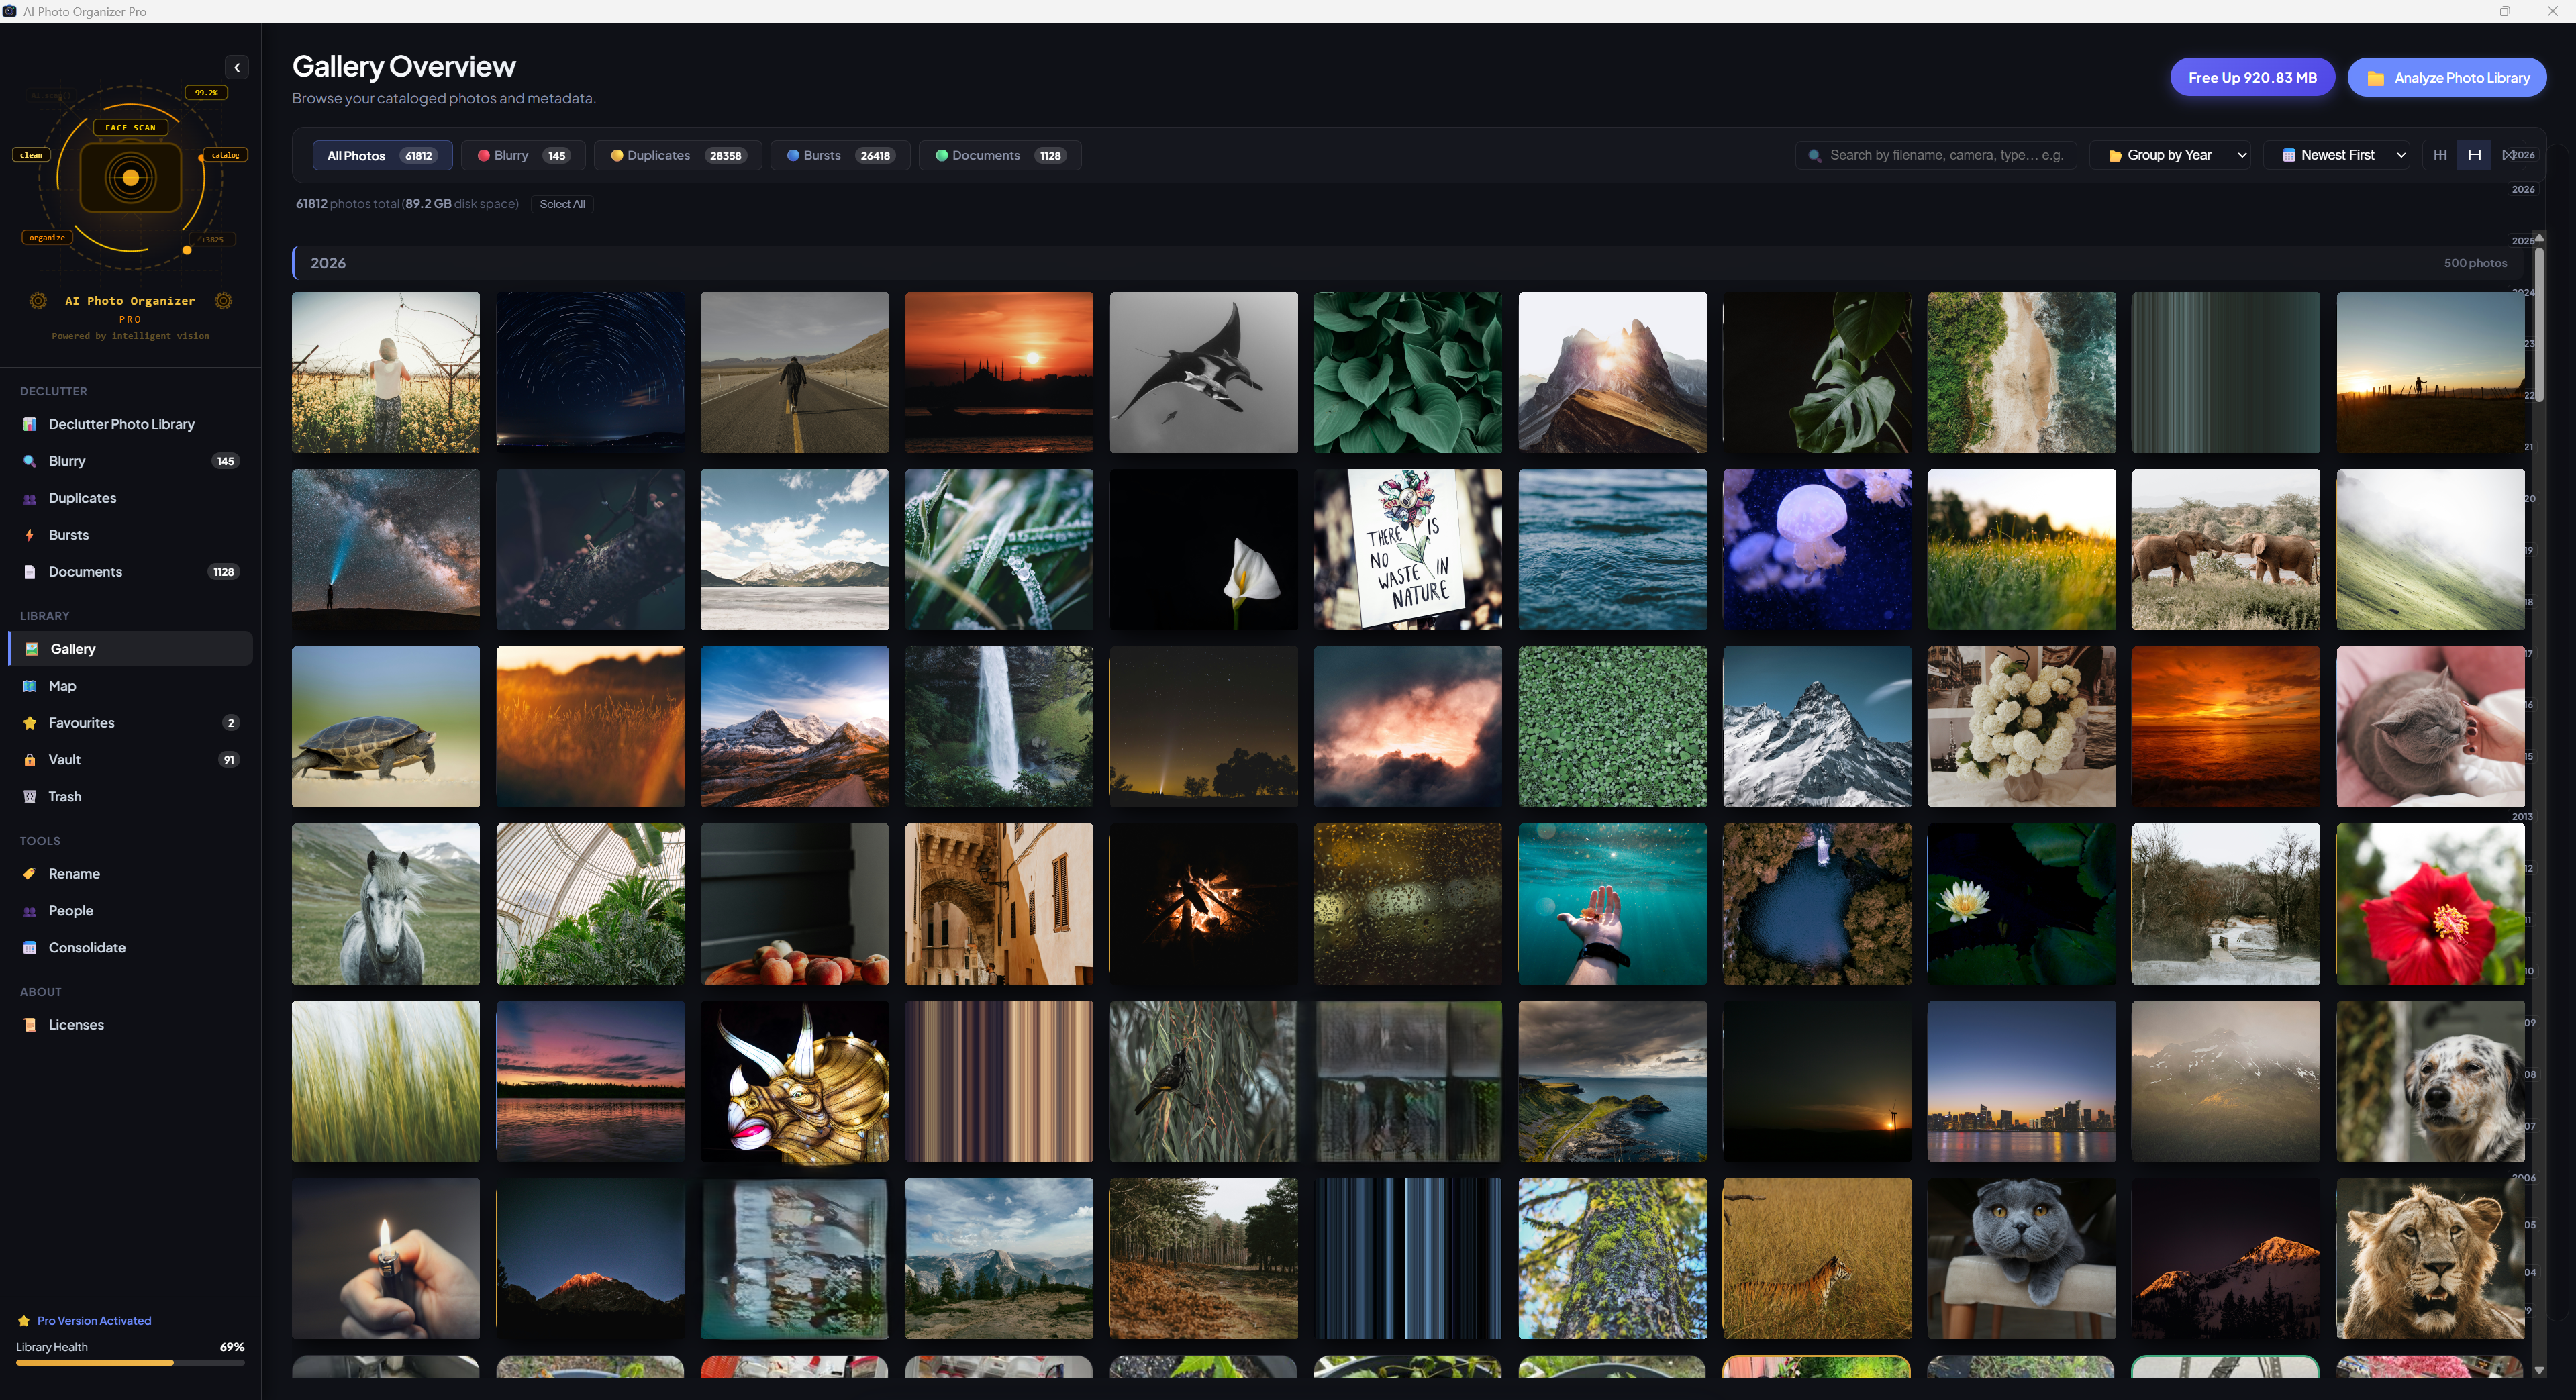Open the Consolidate tool
This screenshot has width=2576, height=1400.
pos(130,948)
